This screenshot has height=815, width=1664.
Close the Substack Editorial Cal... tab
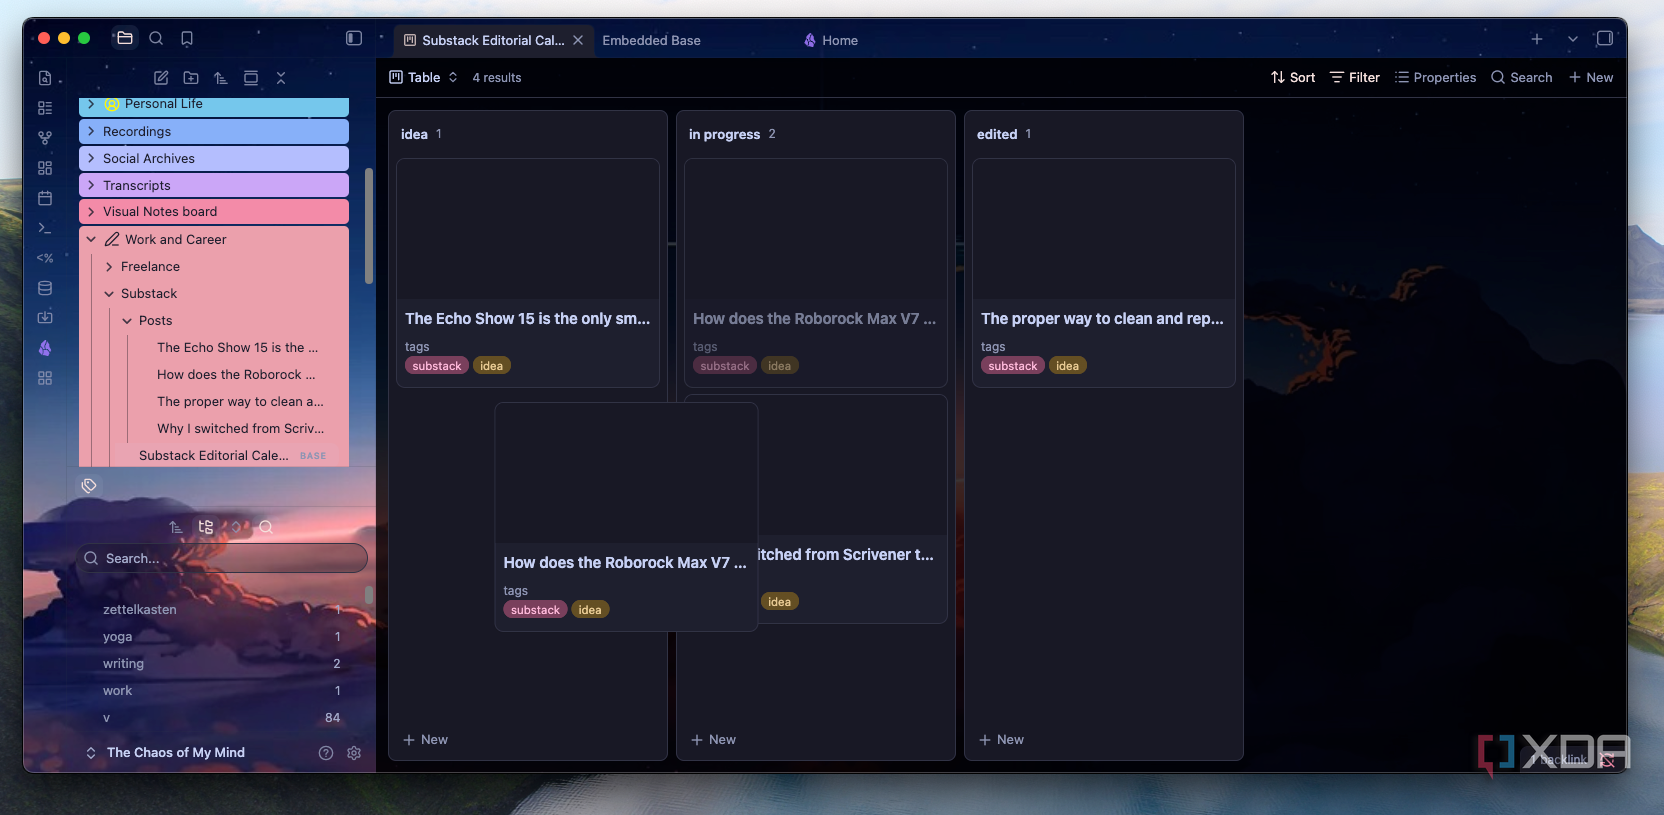[x=578, y=40]
